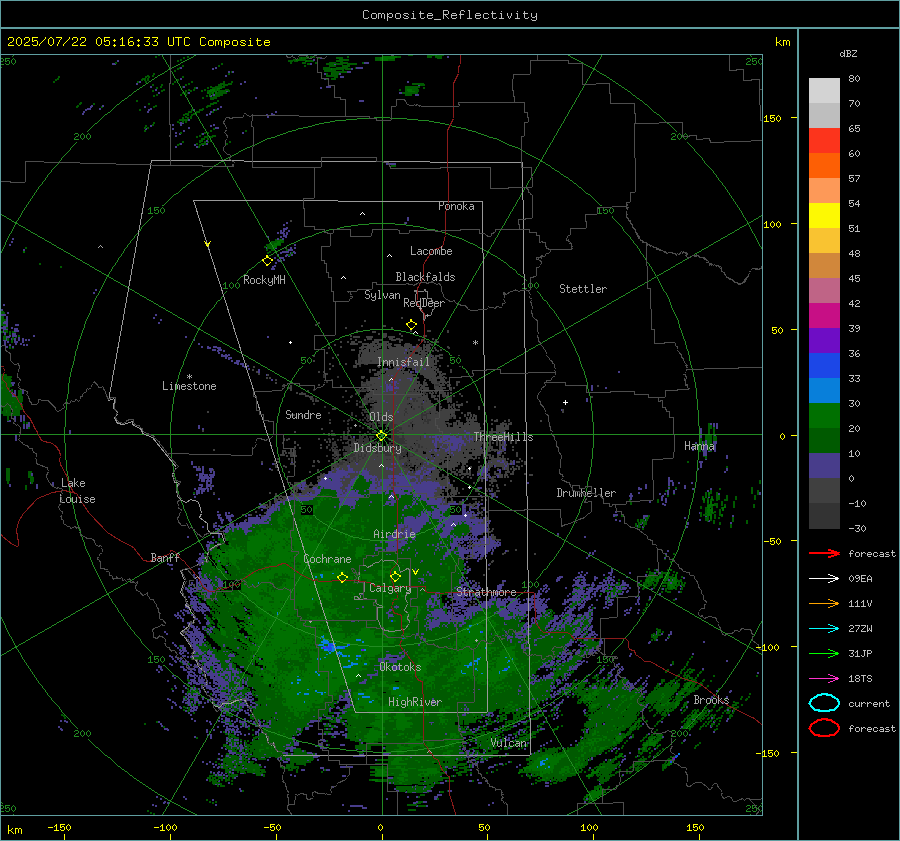Click the RedDeer city label
Viewport: 900px width, 841px height.
click(424, 303)
